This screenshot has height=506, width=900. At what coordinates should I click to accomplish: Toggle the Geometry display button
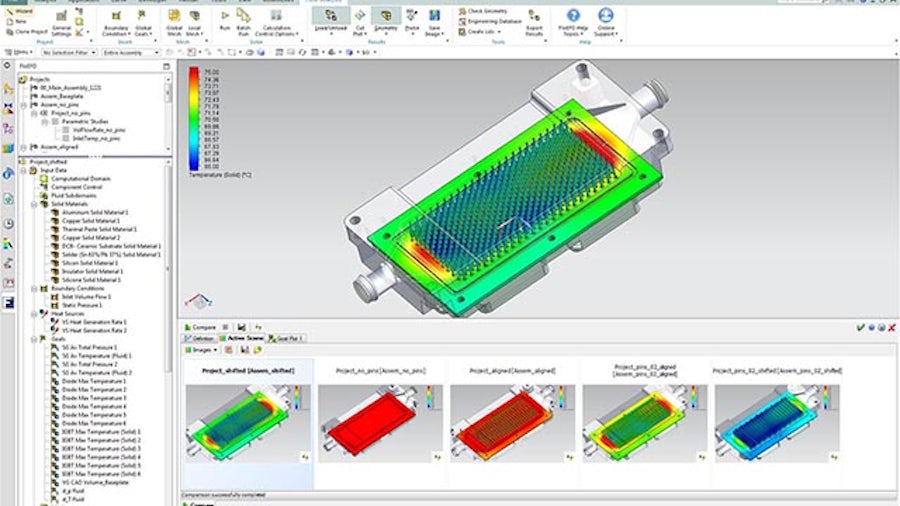(385, 18)
